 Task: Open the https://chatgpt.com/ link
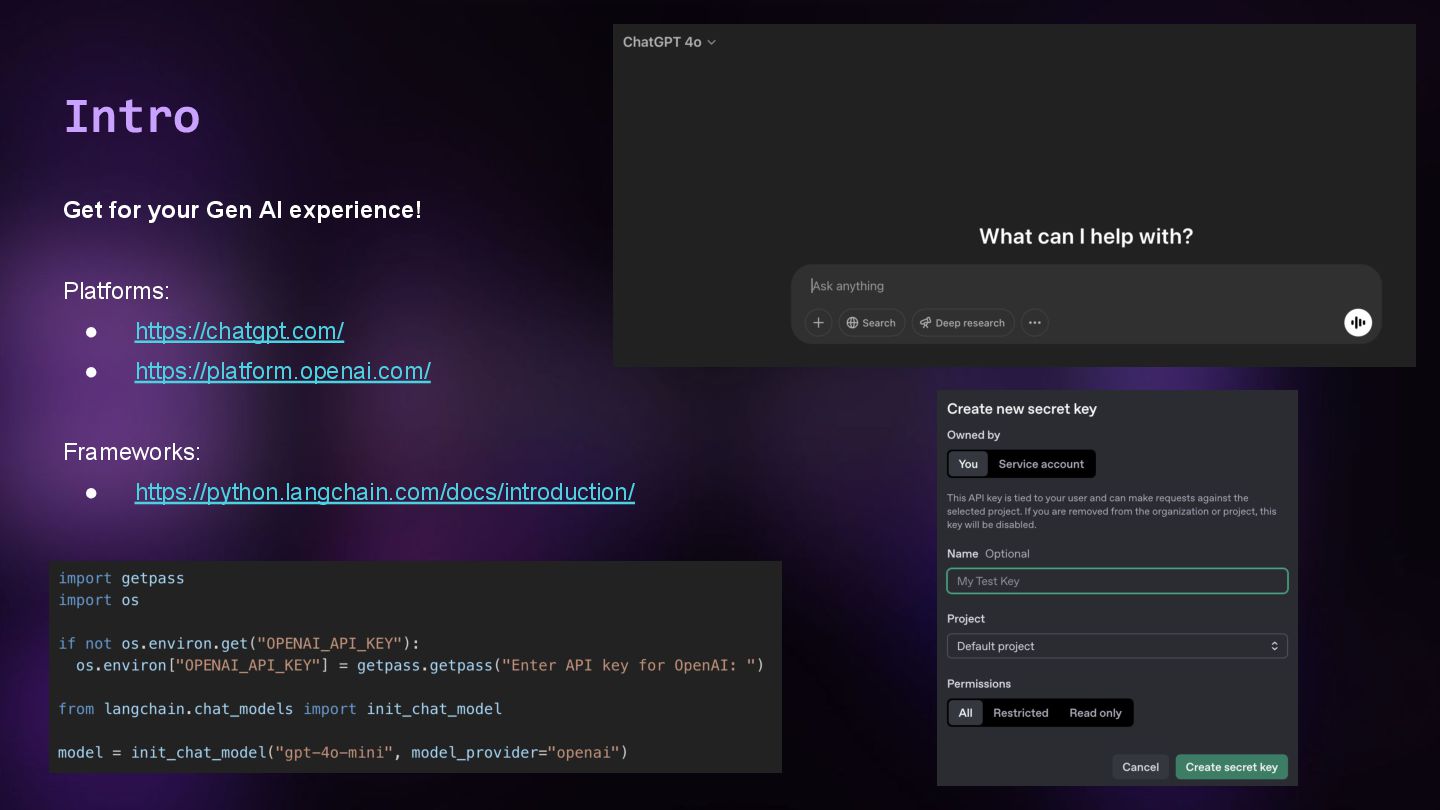pos(239,331)
